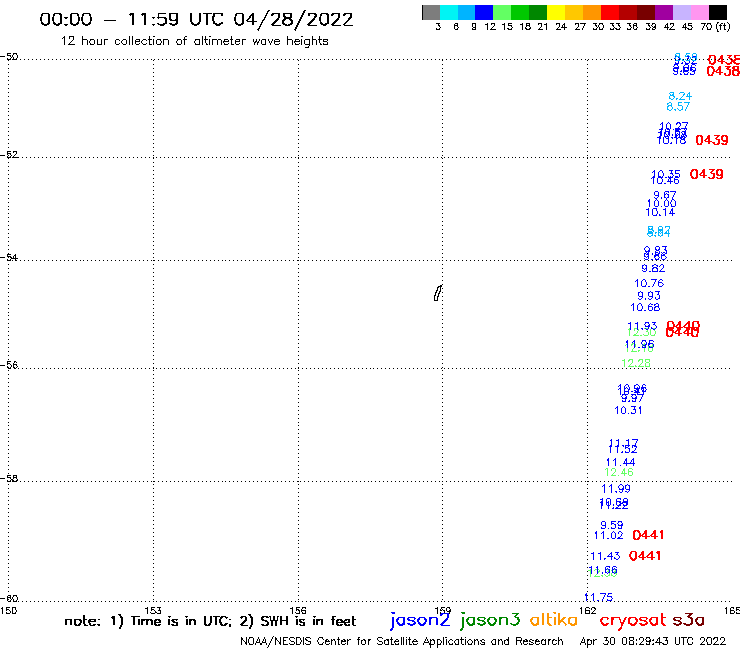Click the jason3 satellite label
740x650 pixels.
[x=490, y=620]
